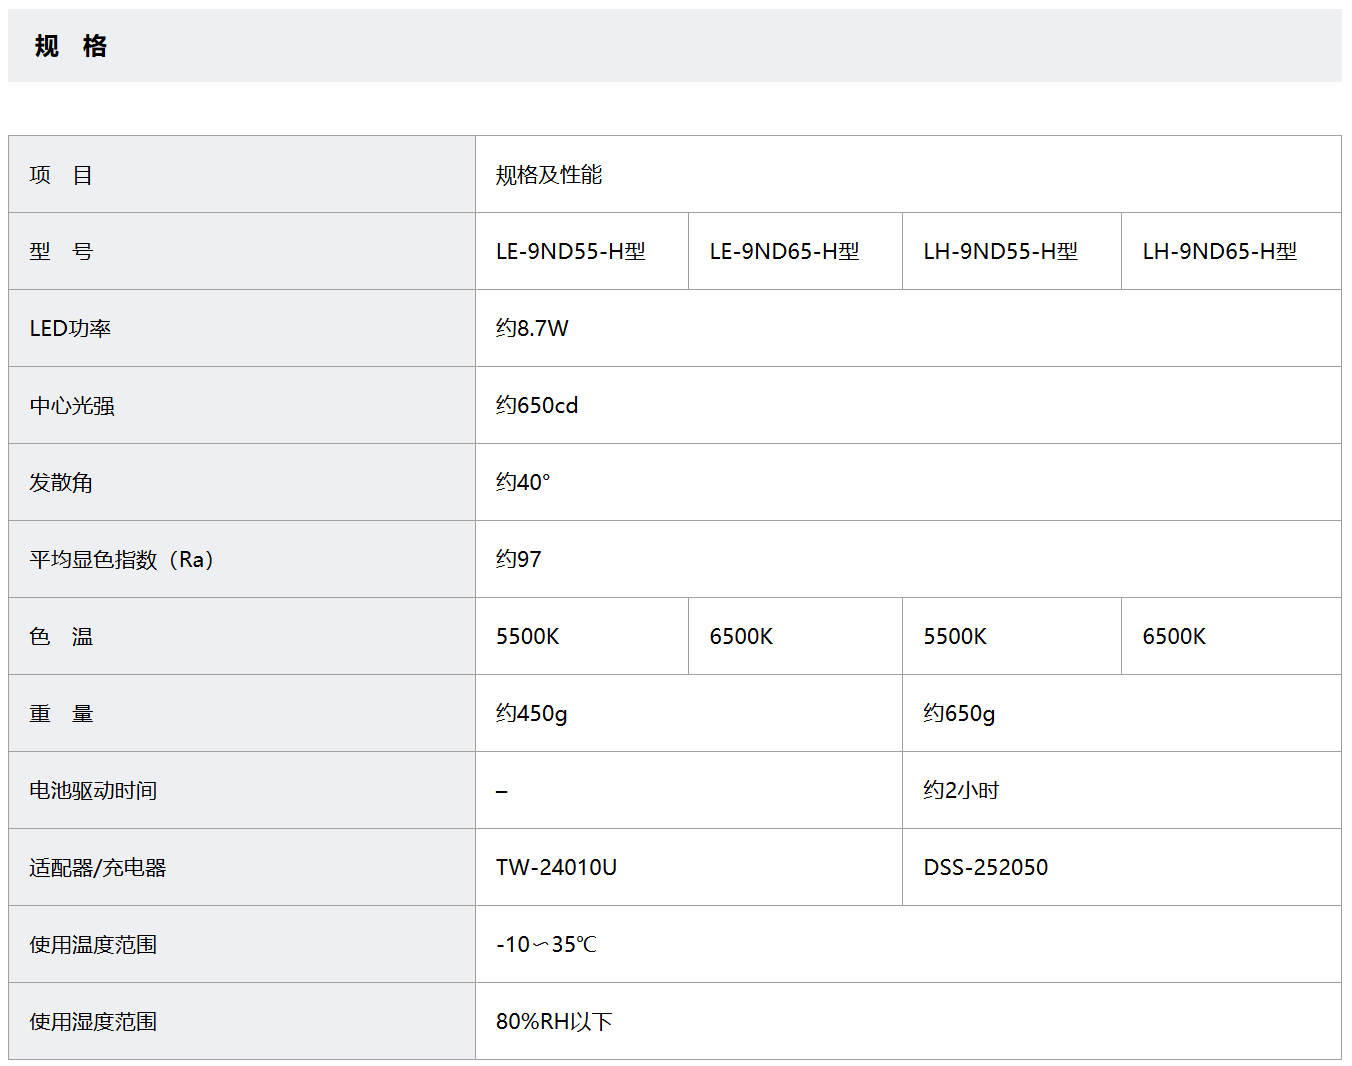Click the 80%RH以下 humidity value
The height and width of the screenshot is (1066, 1352).
pos(554,1022)
